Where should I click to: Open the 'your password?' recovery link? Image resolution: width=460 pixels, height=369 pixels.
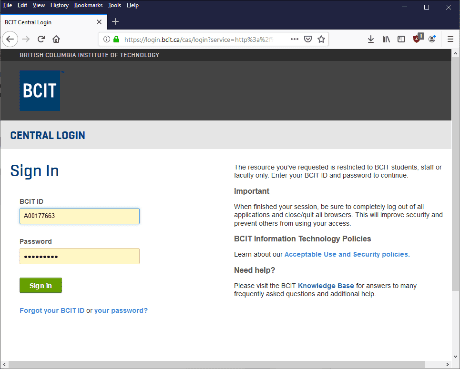tap(121, 311)
